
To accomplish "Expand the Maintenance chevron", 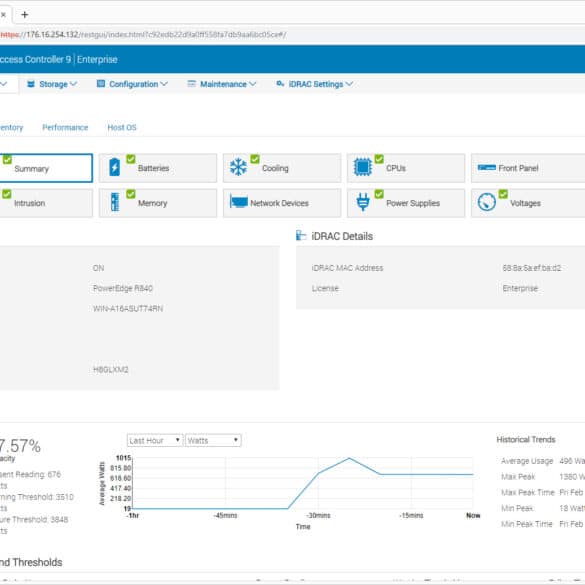I will (x=253, y=84).
